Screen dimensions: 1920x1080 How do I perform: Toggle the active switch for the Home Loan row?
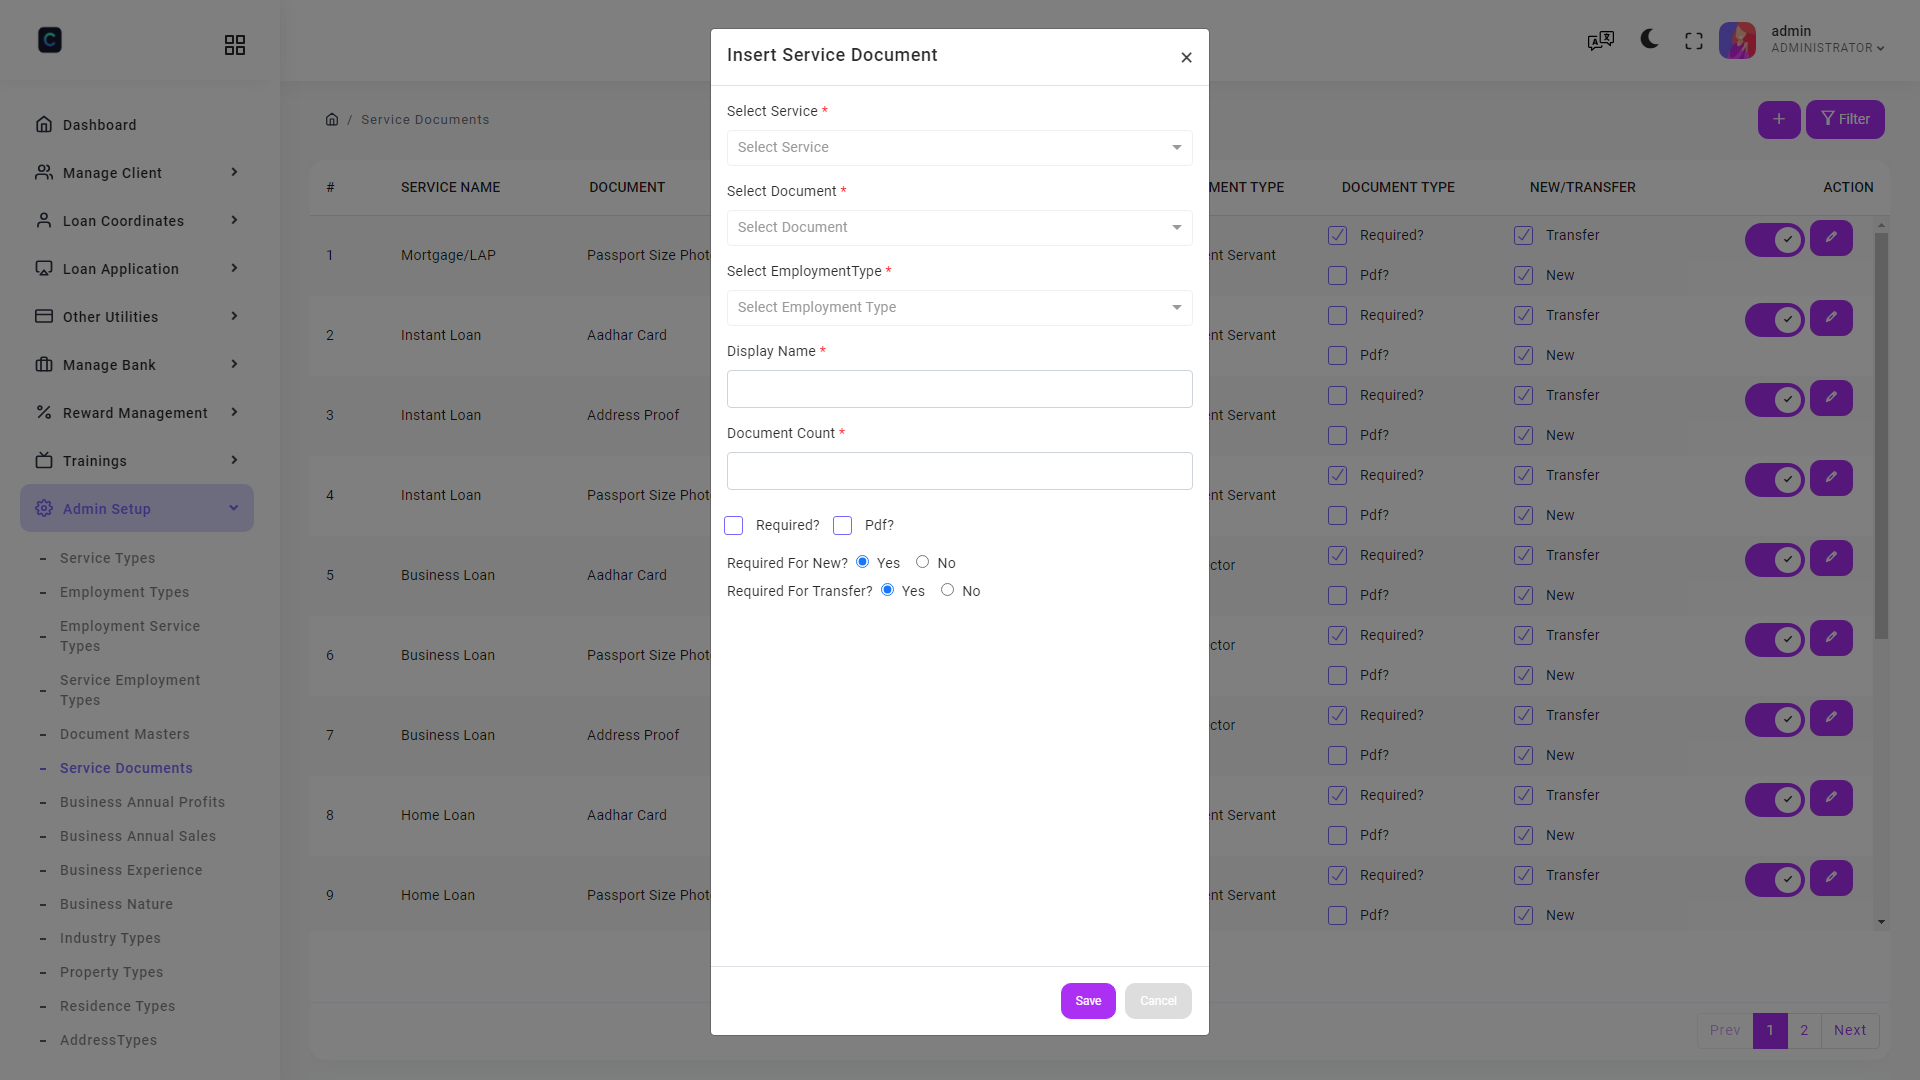point(1775,799)
